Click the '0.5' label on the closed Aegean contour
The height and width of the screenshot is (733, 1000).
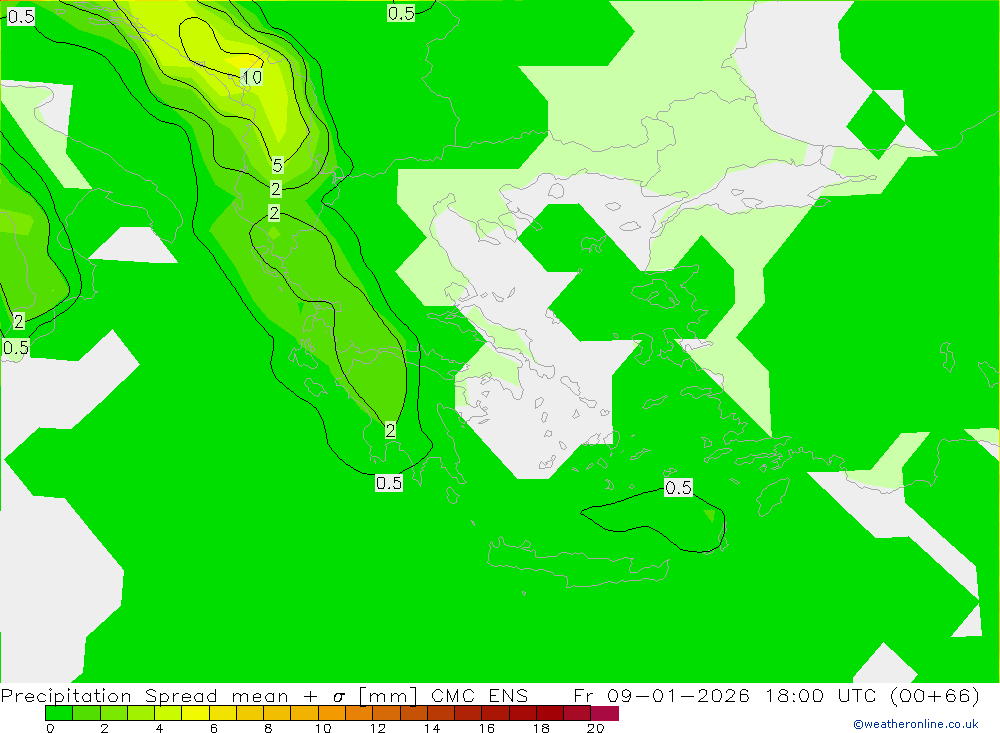tap(678, 488)
